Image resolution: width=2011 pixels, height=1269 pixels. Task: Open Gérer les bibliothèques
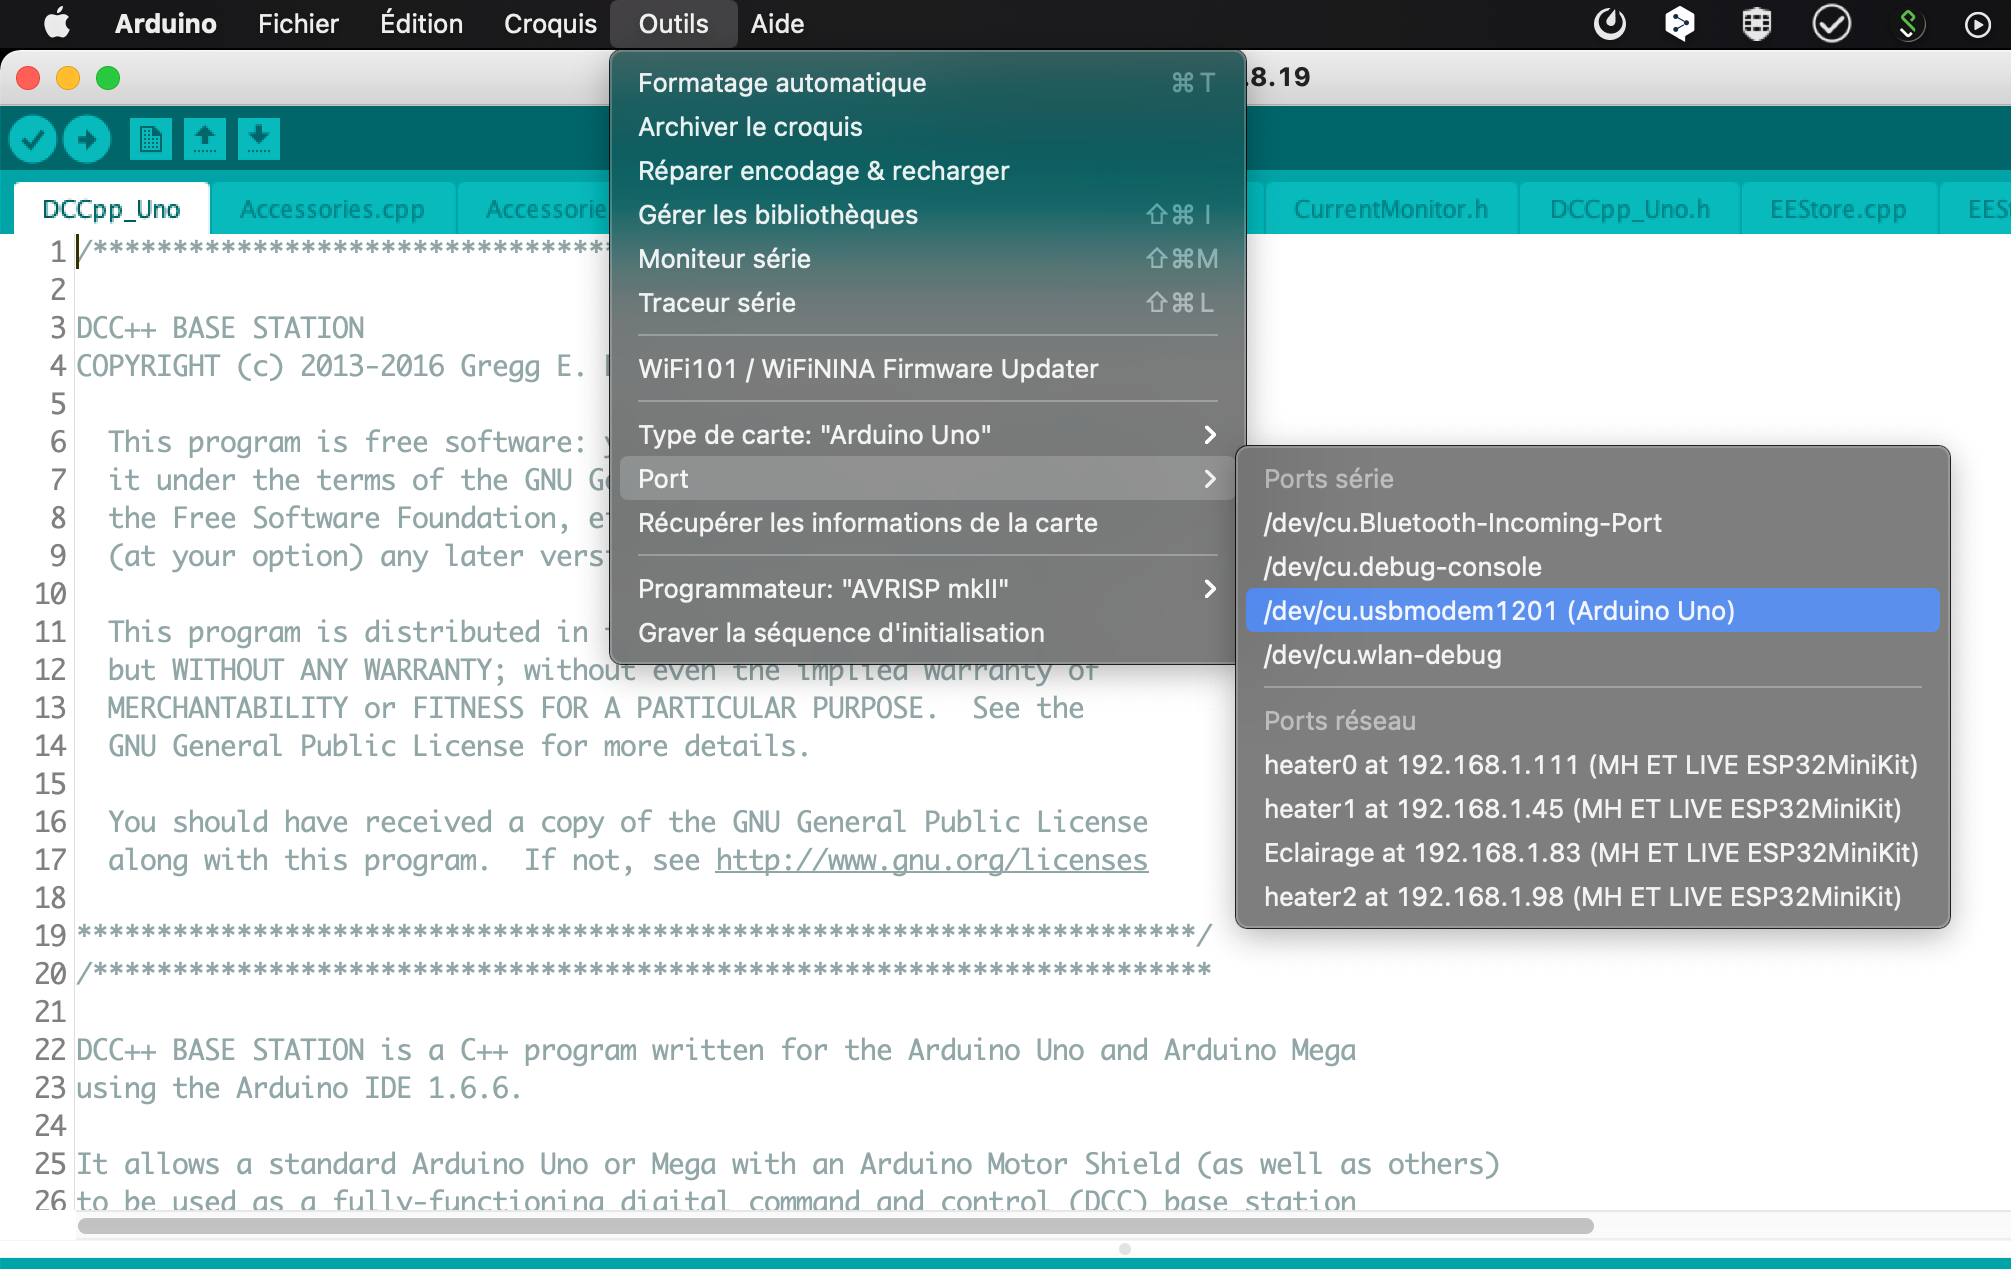click(927, 215)
